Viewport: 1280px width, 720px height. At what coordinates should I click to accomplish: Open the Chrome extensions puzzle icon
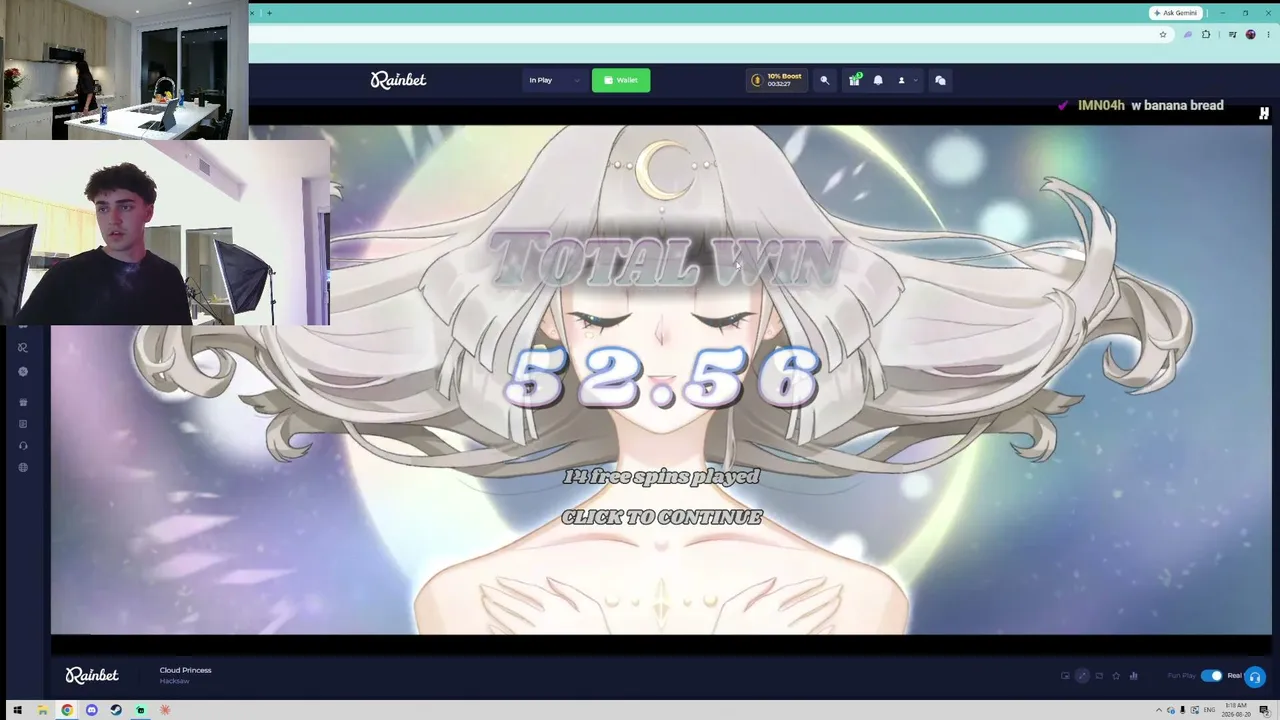[x=1206, y=34]
